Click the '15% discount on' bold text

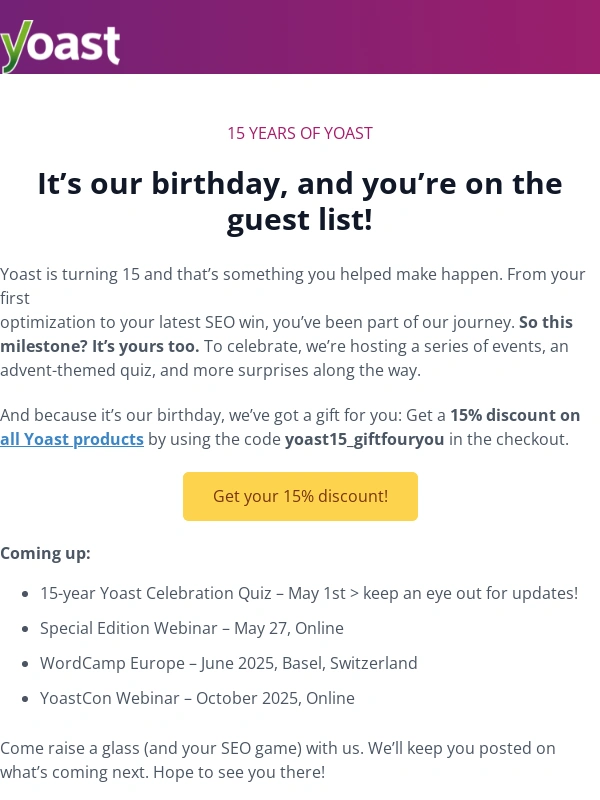[x=514, y=415]
